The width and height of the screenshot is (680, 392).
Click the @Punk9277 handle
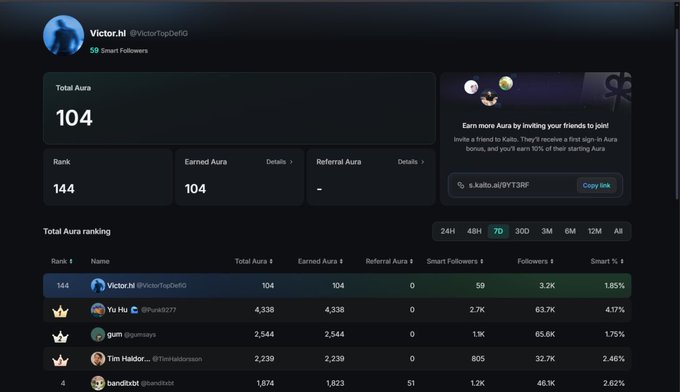[159, 310]
